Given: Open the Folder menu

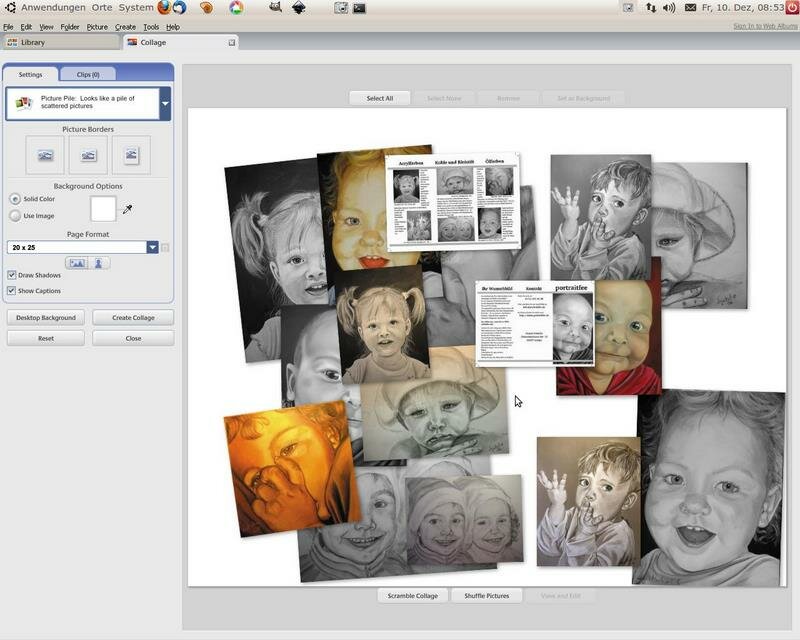Looking at the screenshot, I should pyautogui.click(x=70, y=27).
